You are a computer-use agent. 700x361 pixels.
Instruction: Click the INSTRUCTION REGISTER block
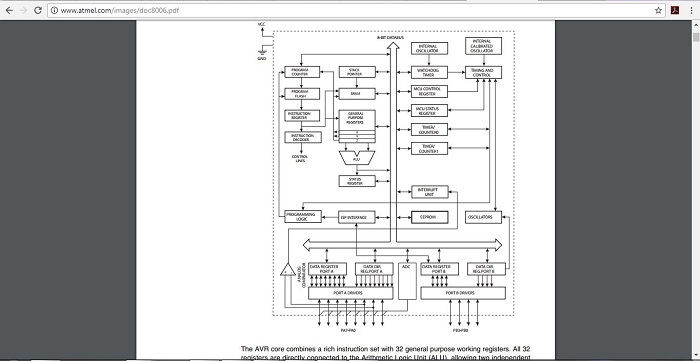[x=303, y=116]
